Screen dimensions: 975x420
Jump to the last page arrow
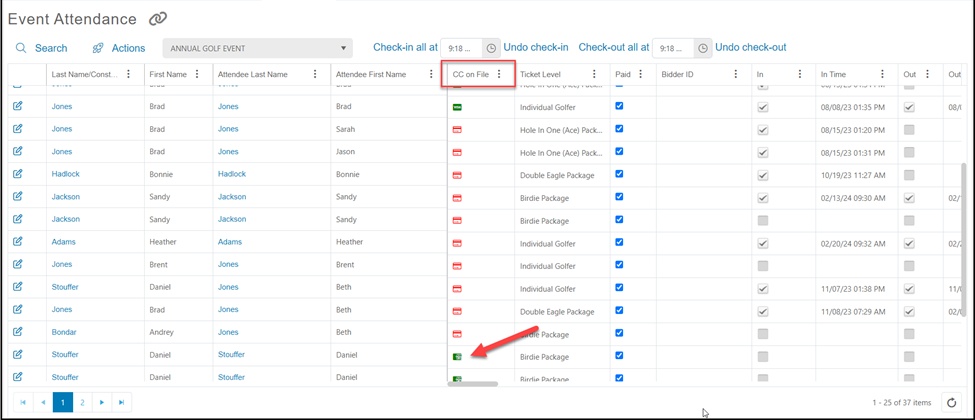click(x=121, y=403)
